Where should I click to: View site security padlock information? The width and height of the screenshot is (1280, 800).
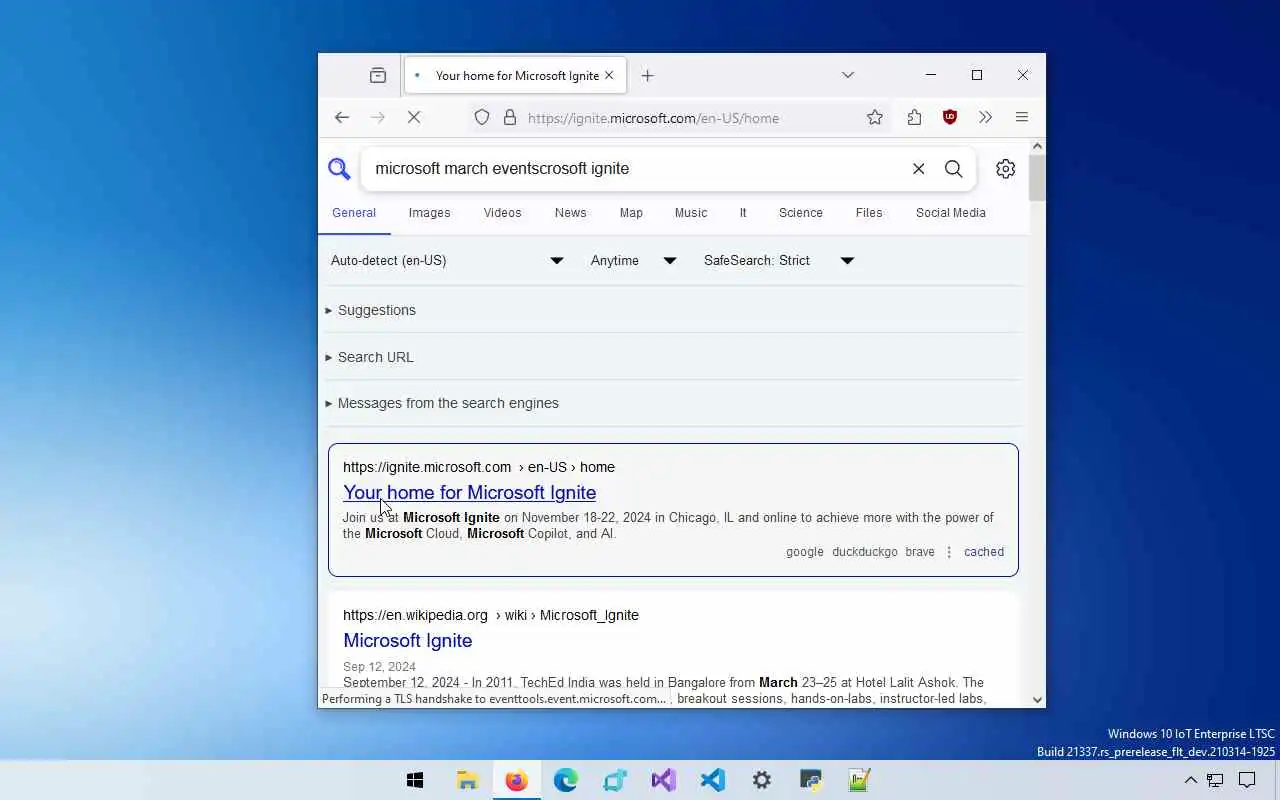click(x=510, y=117)
